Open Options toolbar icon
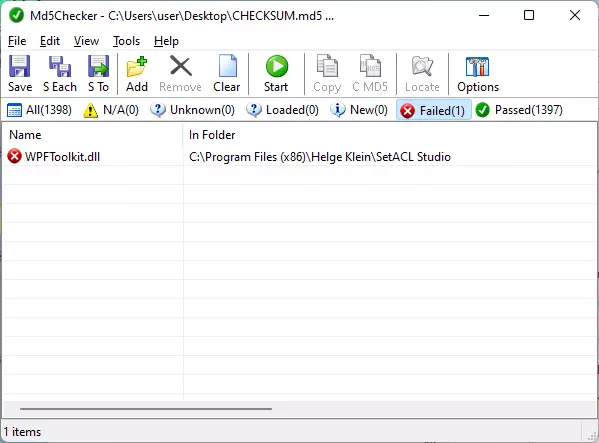 point(478,67)
